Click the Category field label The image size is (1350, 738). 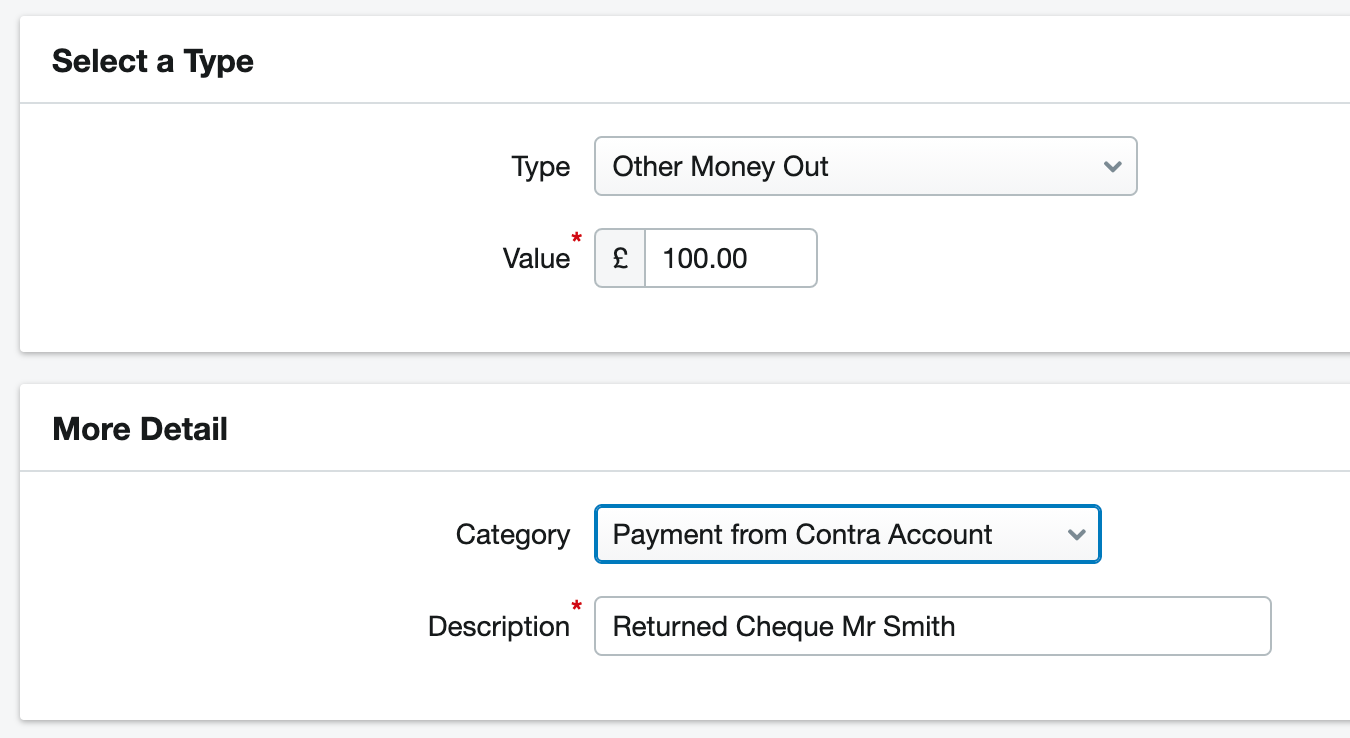pyautogui.click(x=512, y=535)
